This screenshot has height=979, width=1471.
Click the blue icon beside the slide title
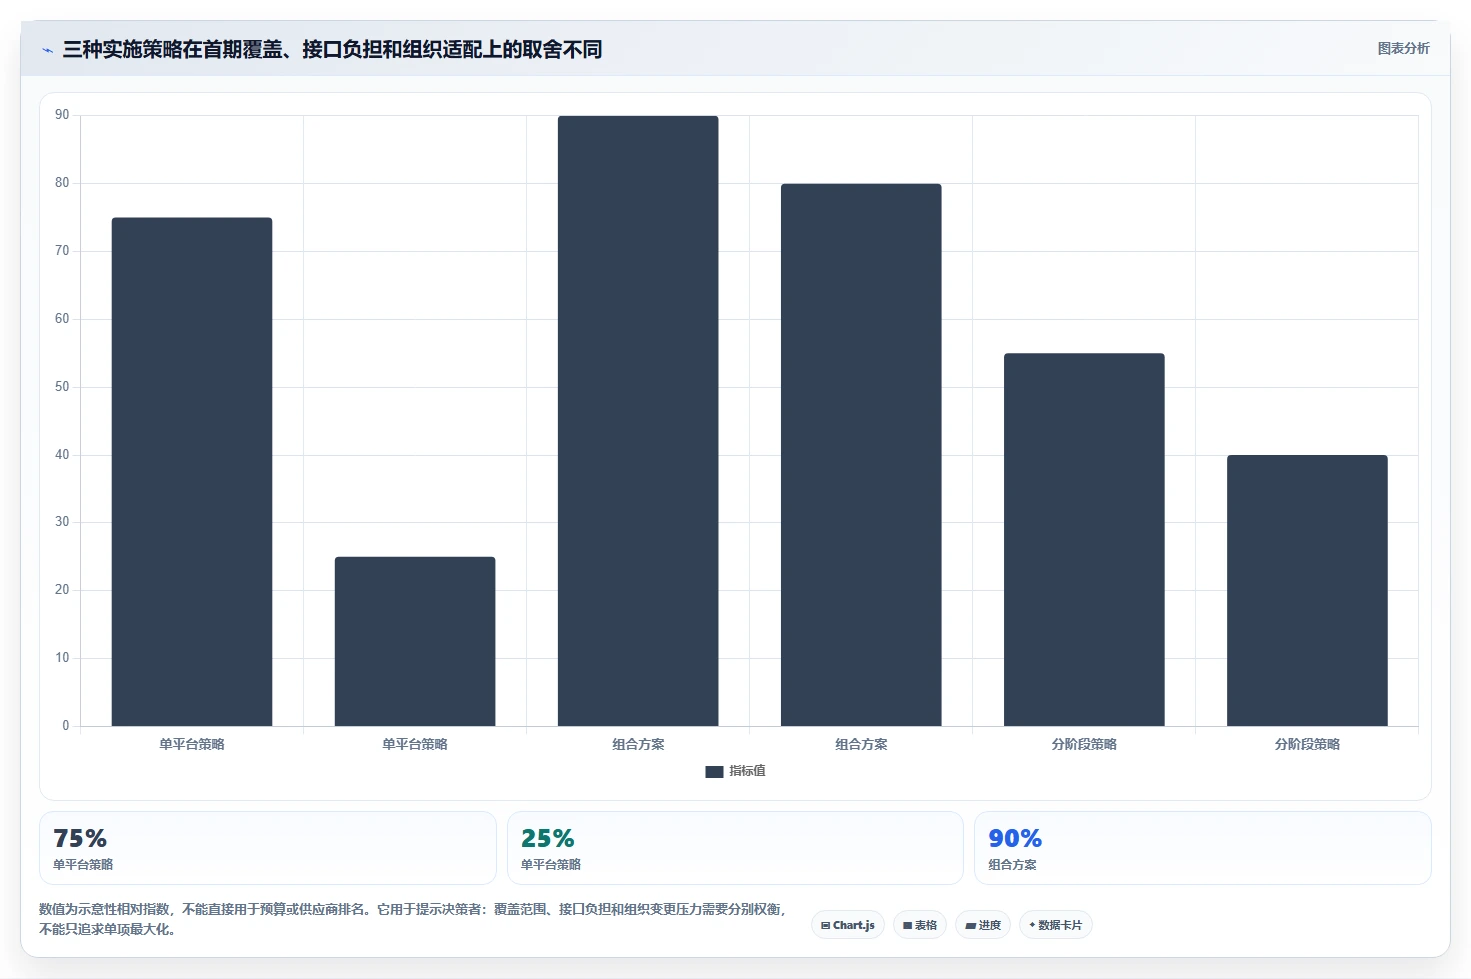47,50
